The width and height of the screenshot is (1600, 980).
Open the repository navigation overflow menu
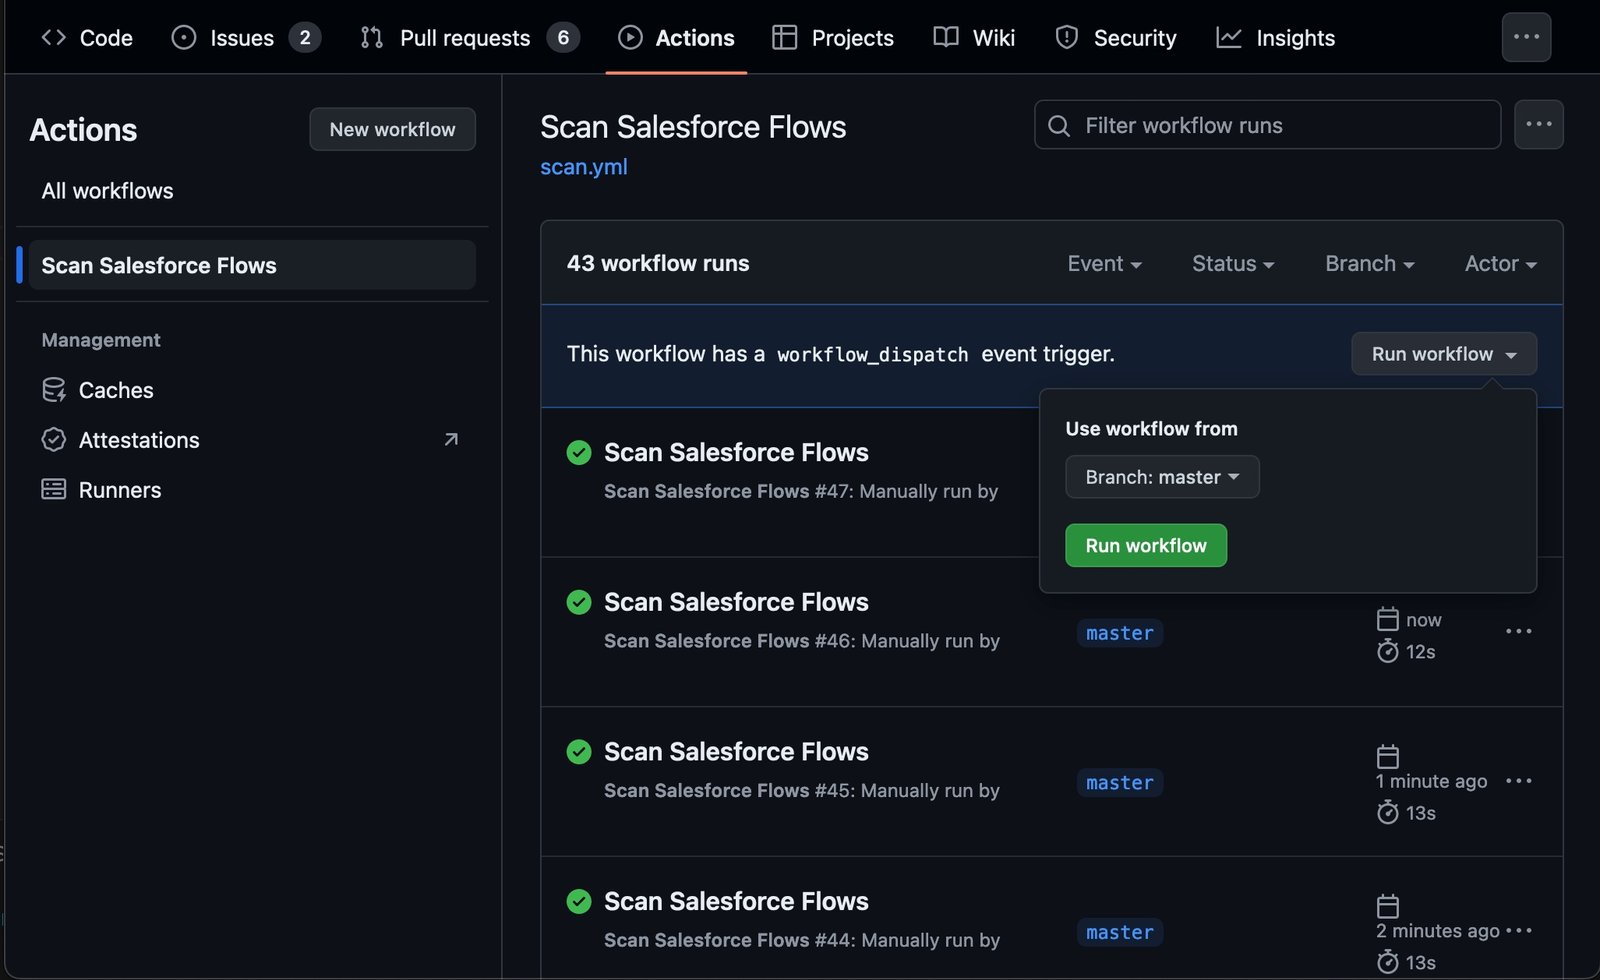click(x=1526, y=37)
